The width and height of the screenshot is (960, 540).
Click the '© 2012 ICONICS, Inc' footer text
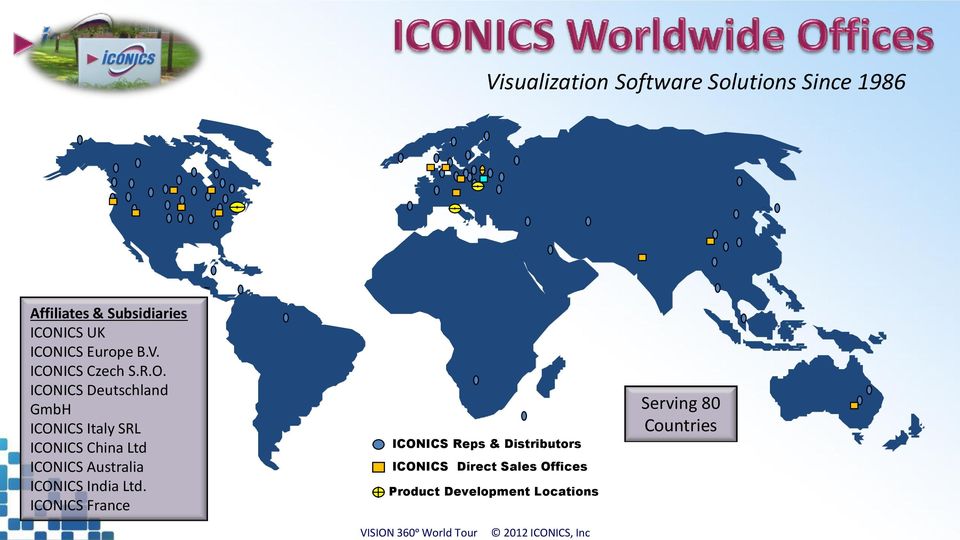pyautogui.click(x=541, y=533)
